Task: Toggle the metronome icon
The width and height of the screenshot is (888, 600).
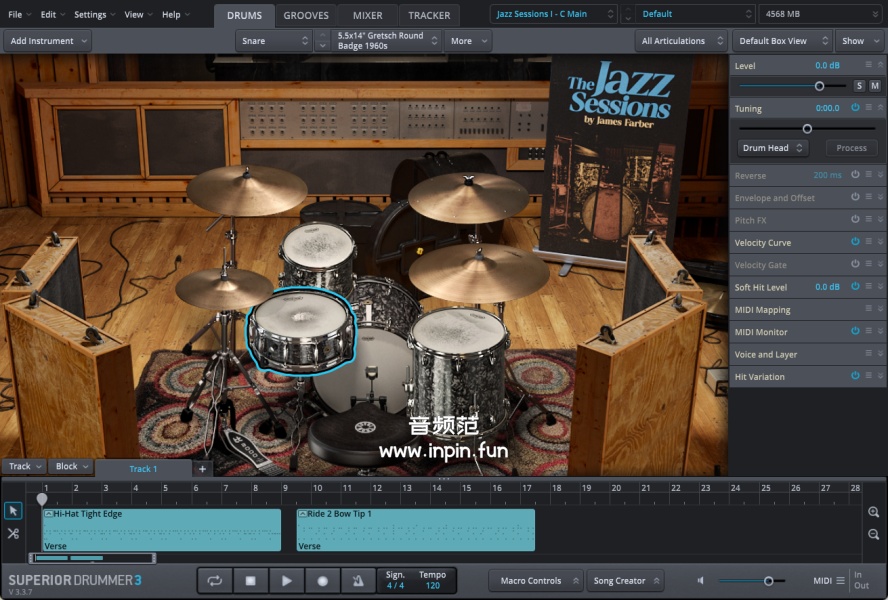Action: (358, 580)
